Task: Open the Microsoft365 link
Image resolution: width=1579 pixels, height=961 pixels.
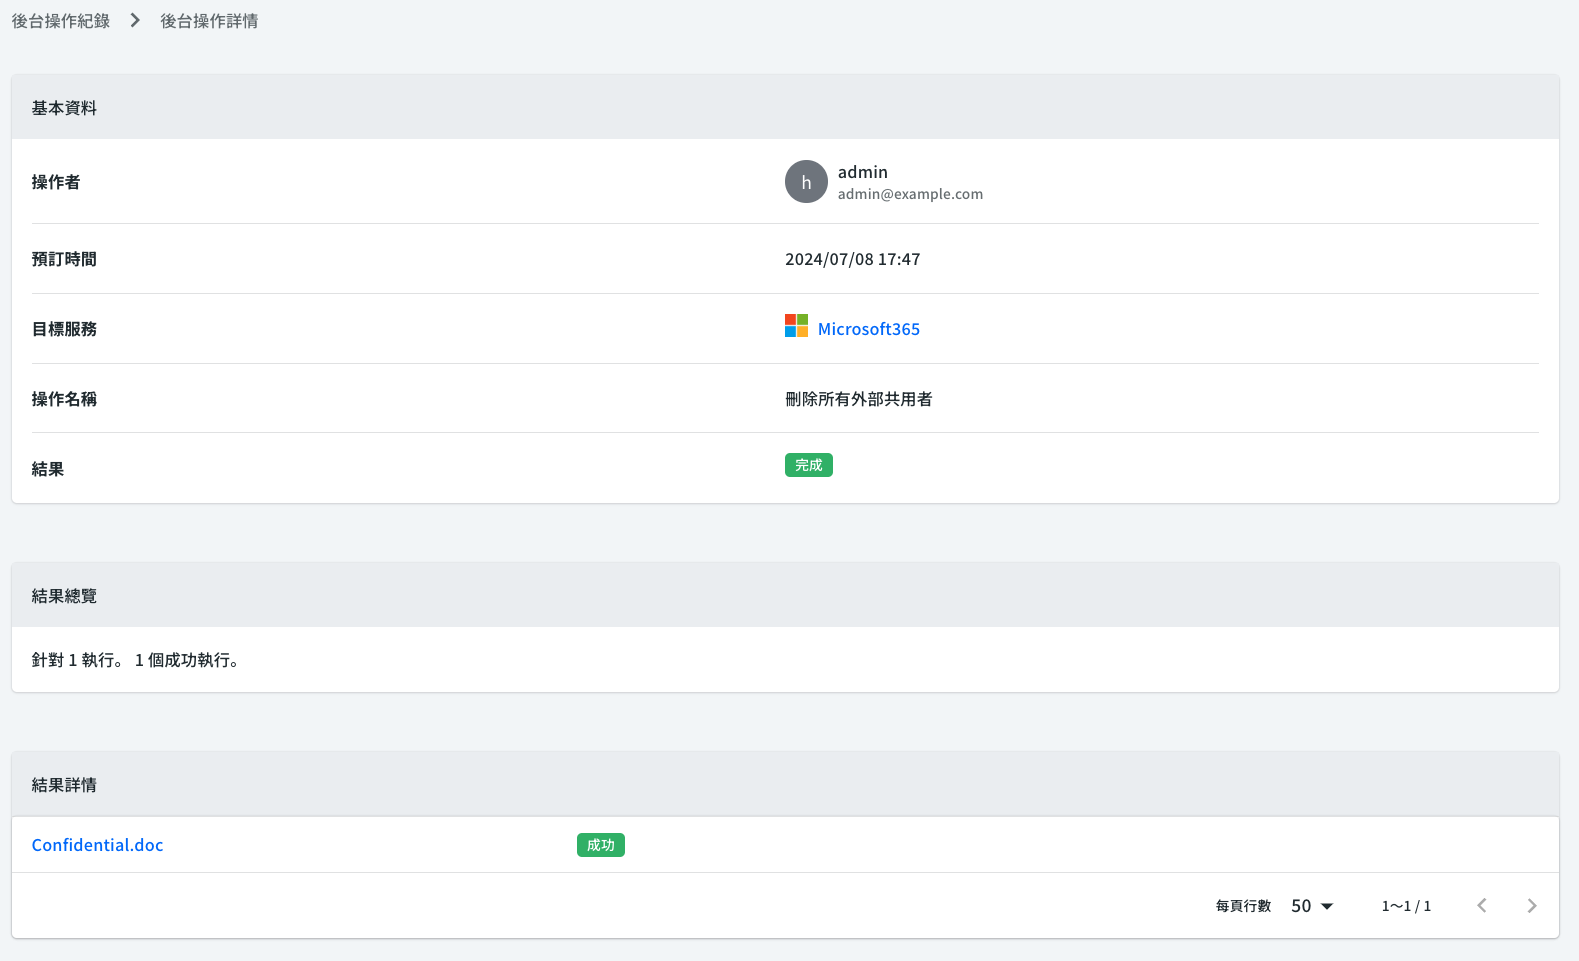Action: [x=869, y=329]
